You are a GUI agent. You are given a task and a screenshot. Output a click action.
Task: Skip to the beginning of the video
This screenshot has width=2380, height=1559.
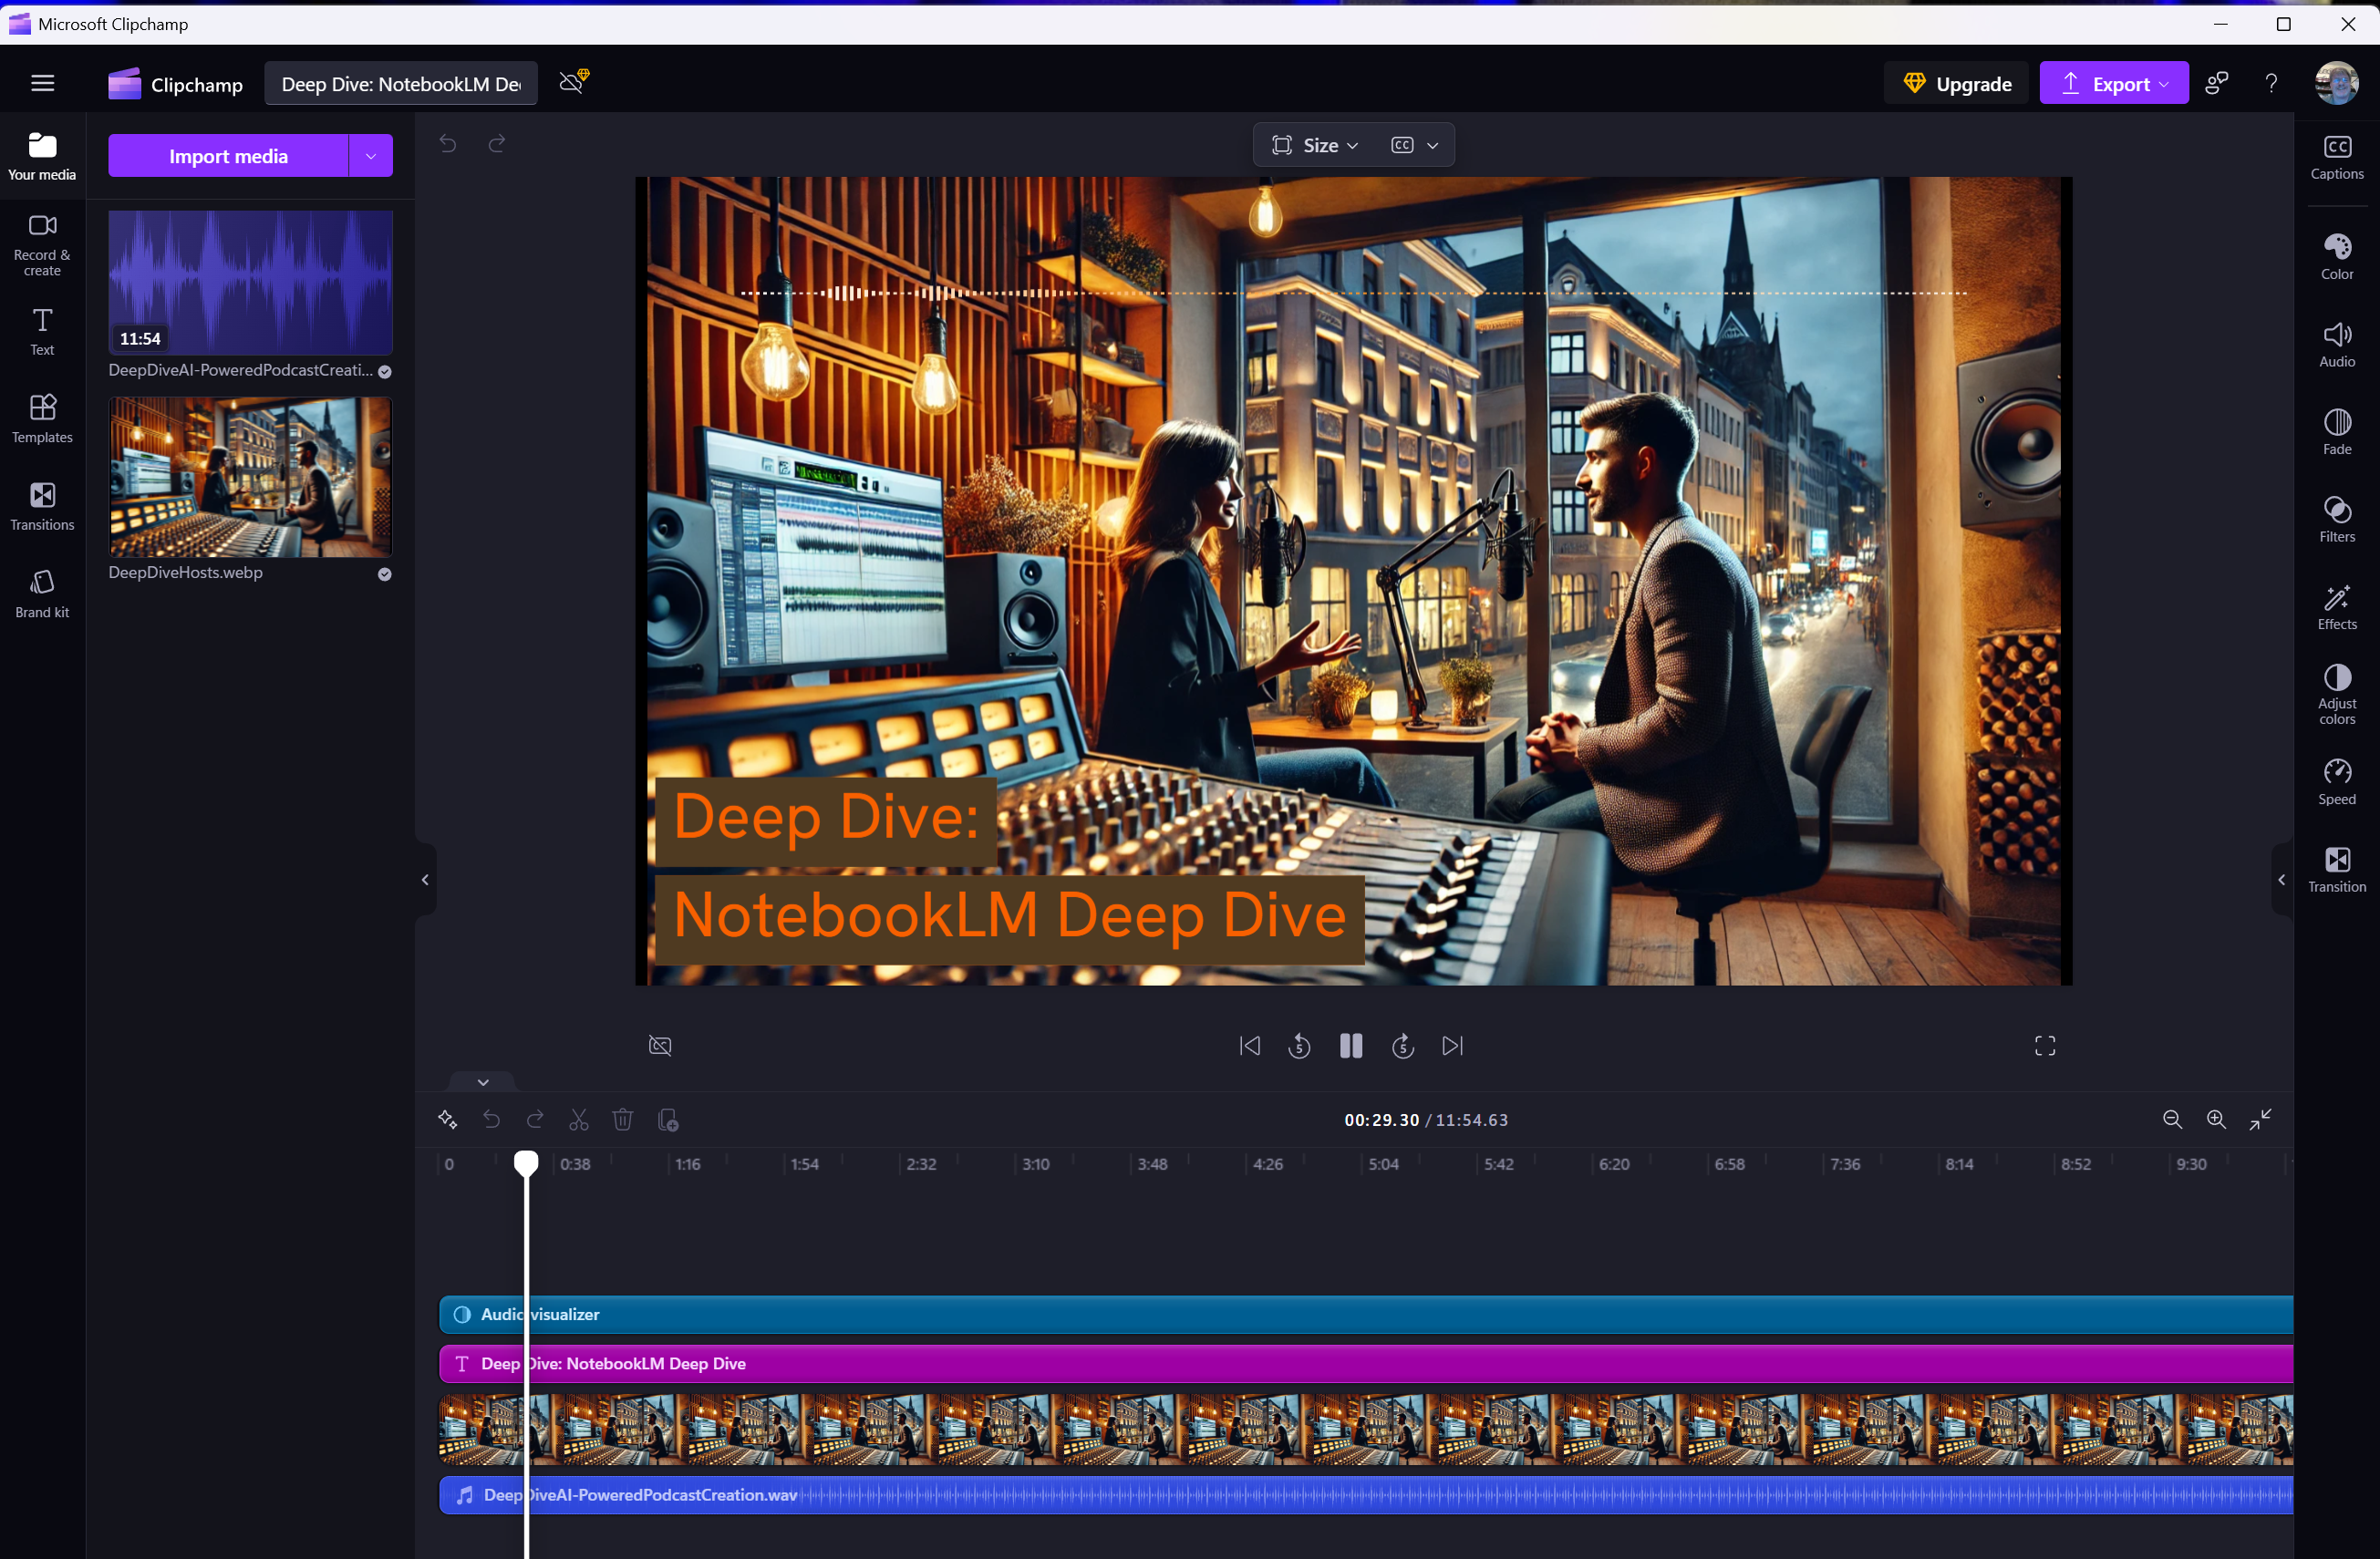click(x=1249, y=1046)
